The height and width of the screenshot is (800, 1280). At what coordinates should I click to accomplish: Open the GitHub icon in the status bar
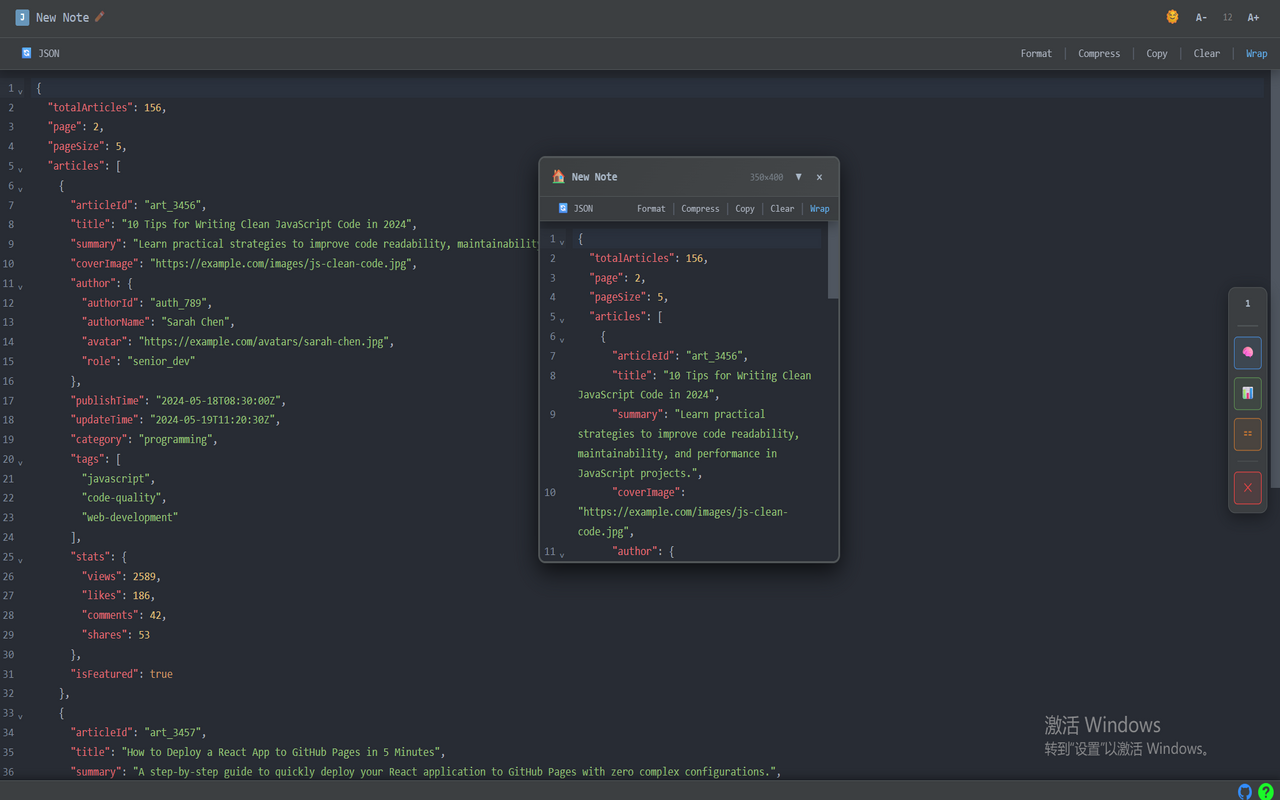click(x=1245, y=791)
